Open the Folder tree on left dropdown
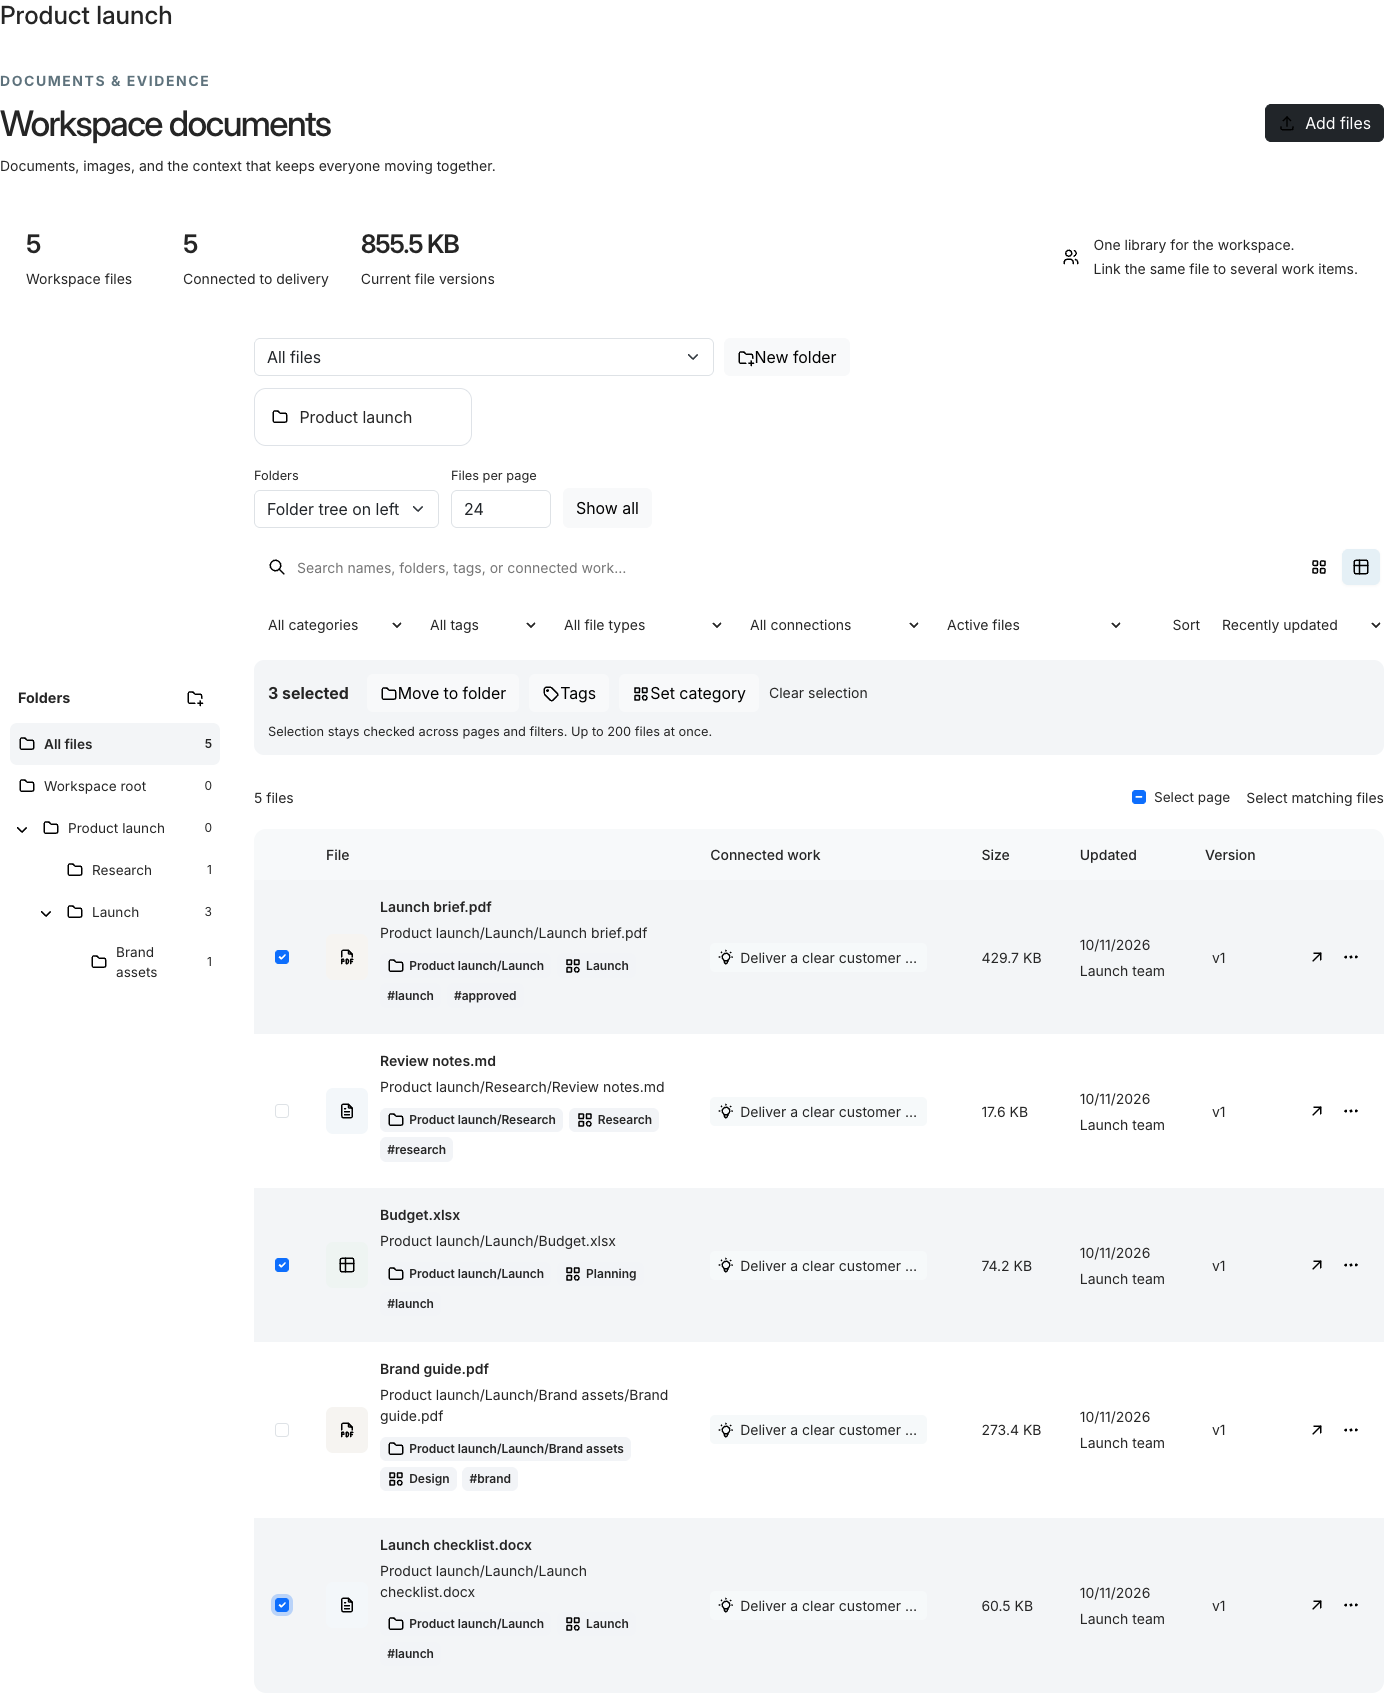This screenshot has height=1693, width=1384. 346,509
